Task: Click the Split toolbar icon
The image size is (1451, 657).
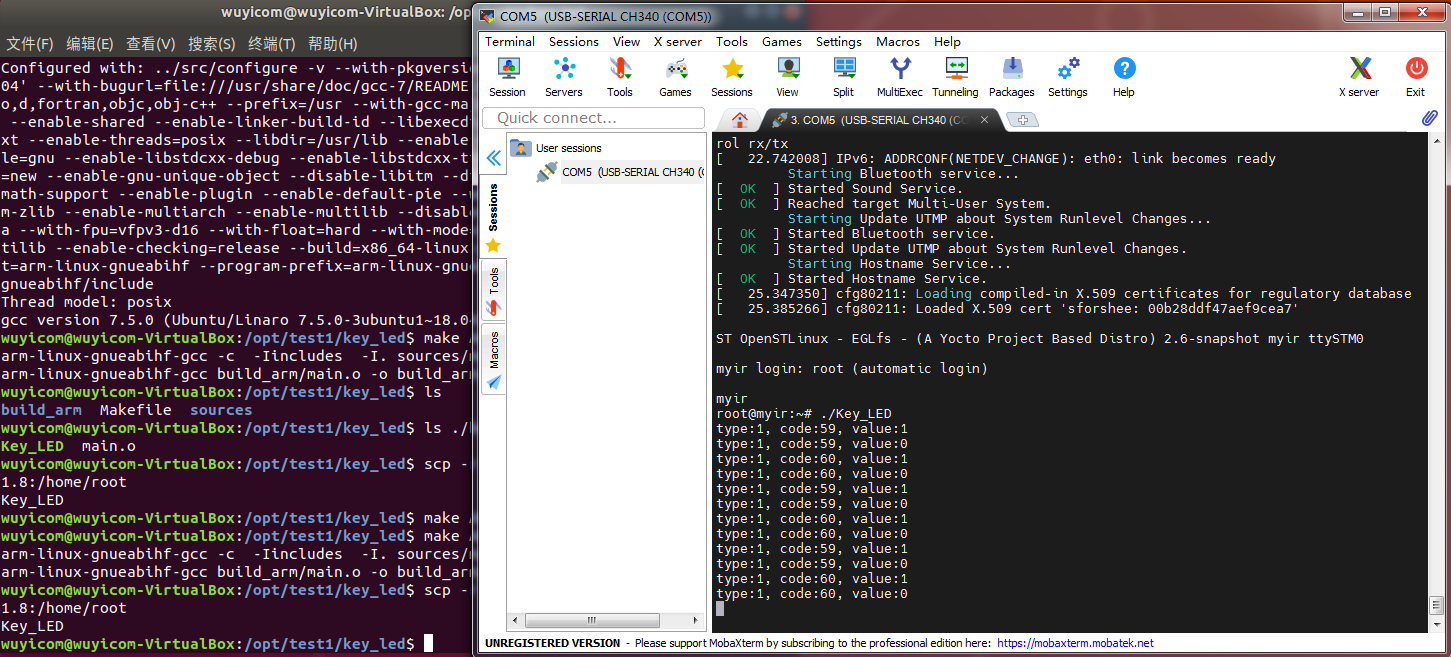Action: point(843,76)
